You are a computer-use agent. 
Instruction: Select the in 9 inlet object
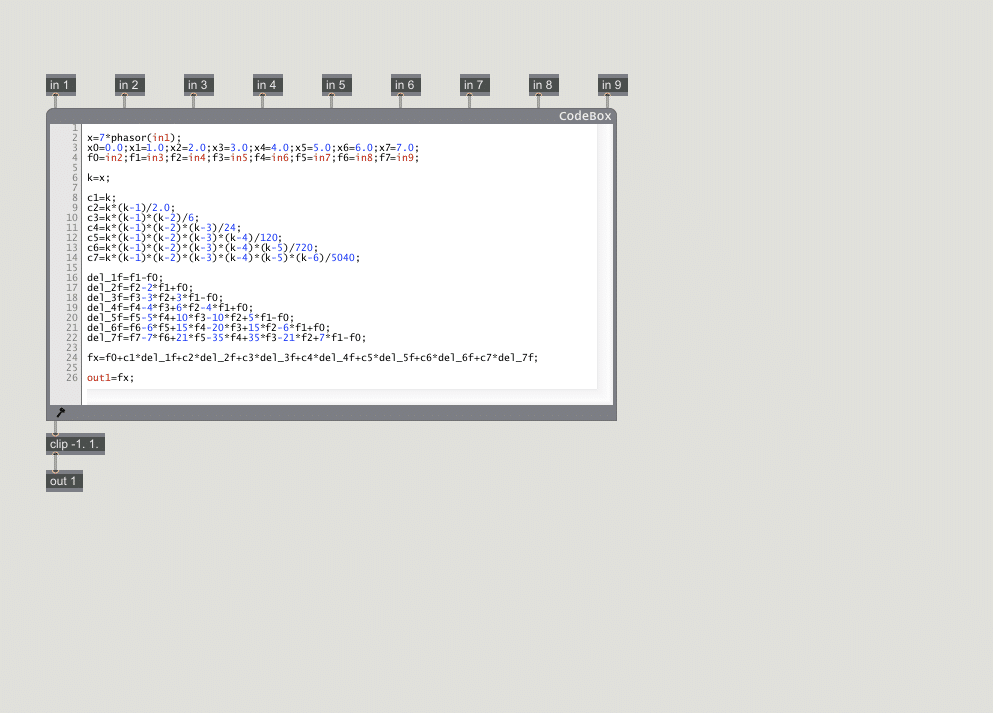(612, 85)
